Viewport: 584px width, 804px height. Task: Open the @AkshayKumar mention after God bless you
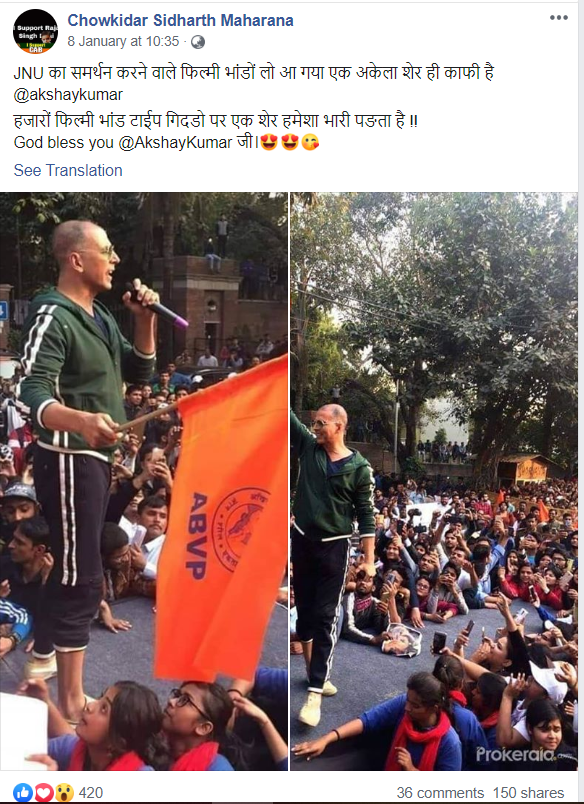[175, 142]
